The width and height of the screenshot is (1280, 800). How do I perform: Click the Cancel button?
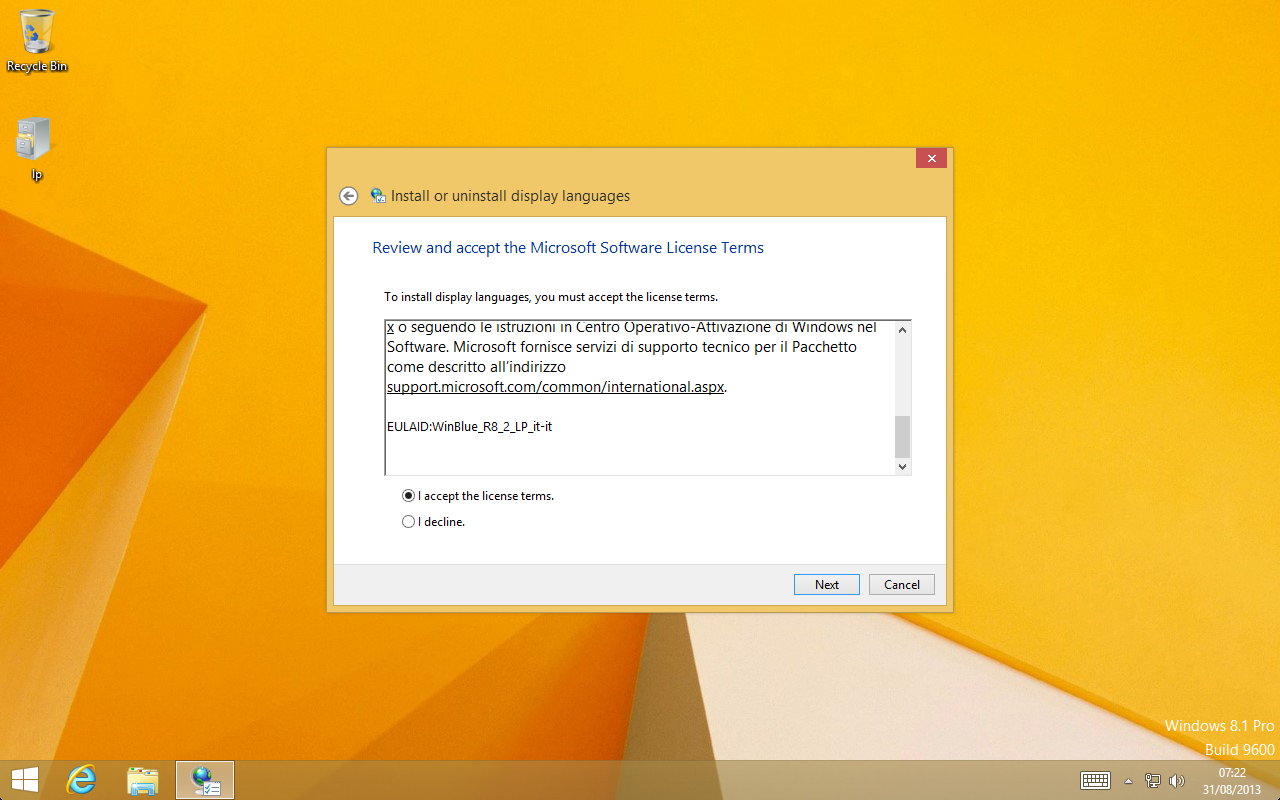click(x=902, y=584)
